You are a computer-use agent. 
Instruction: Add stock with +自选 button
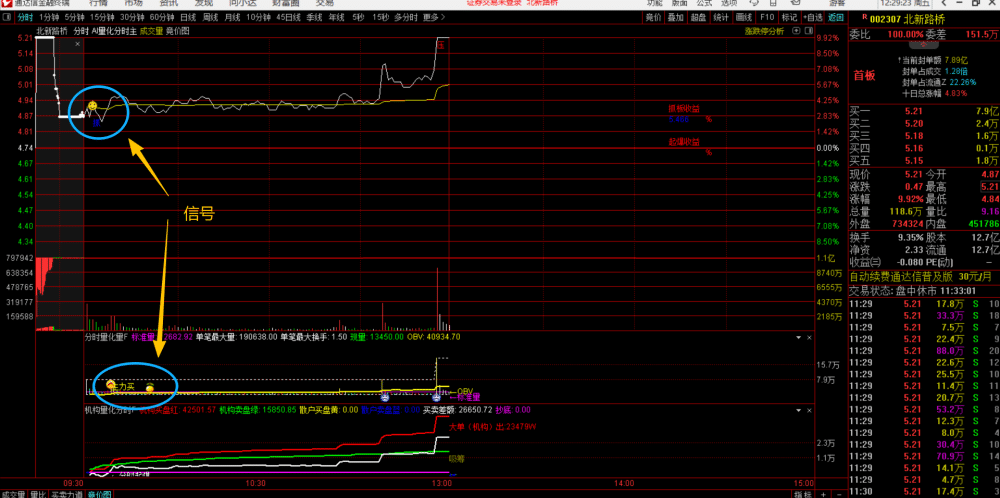coord(812,17)
